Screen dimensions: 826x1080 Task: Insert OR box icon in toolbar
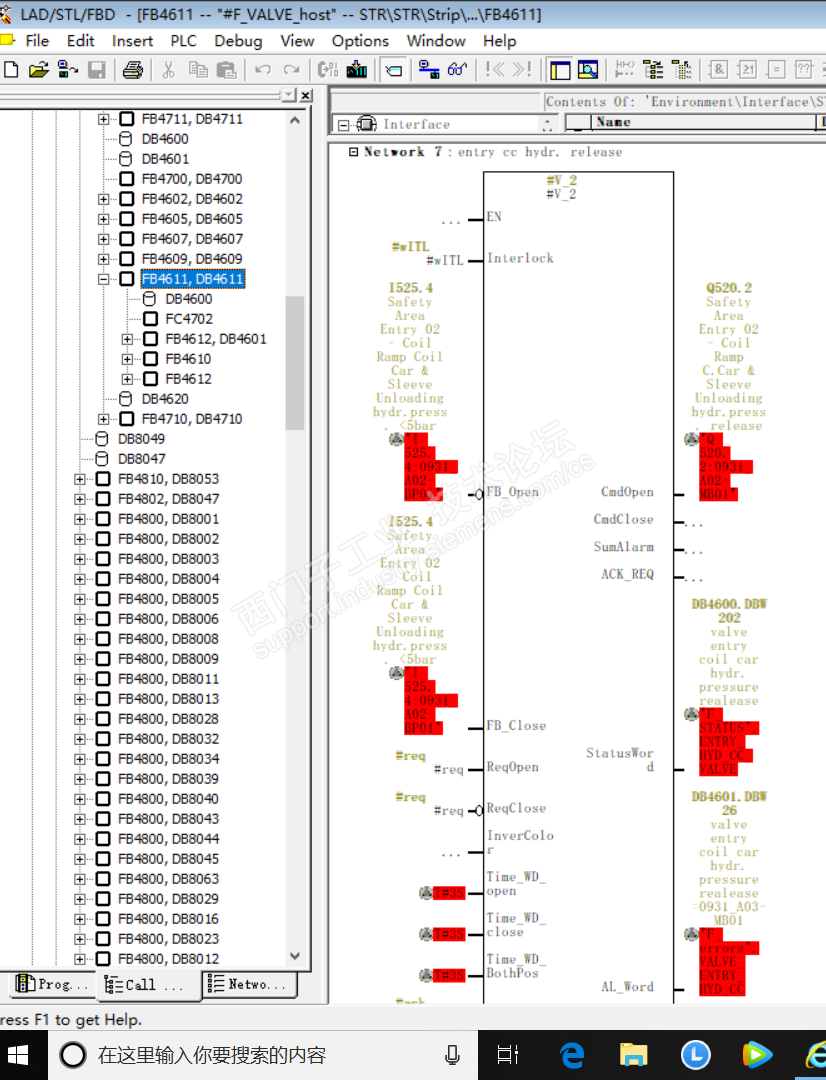747,69
